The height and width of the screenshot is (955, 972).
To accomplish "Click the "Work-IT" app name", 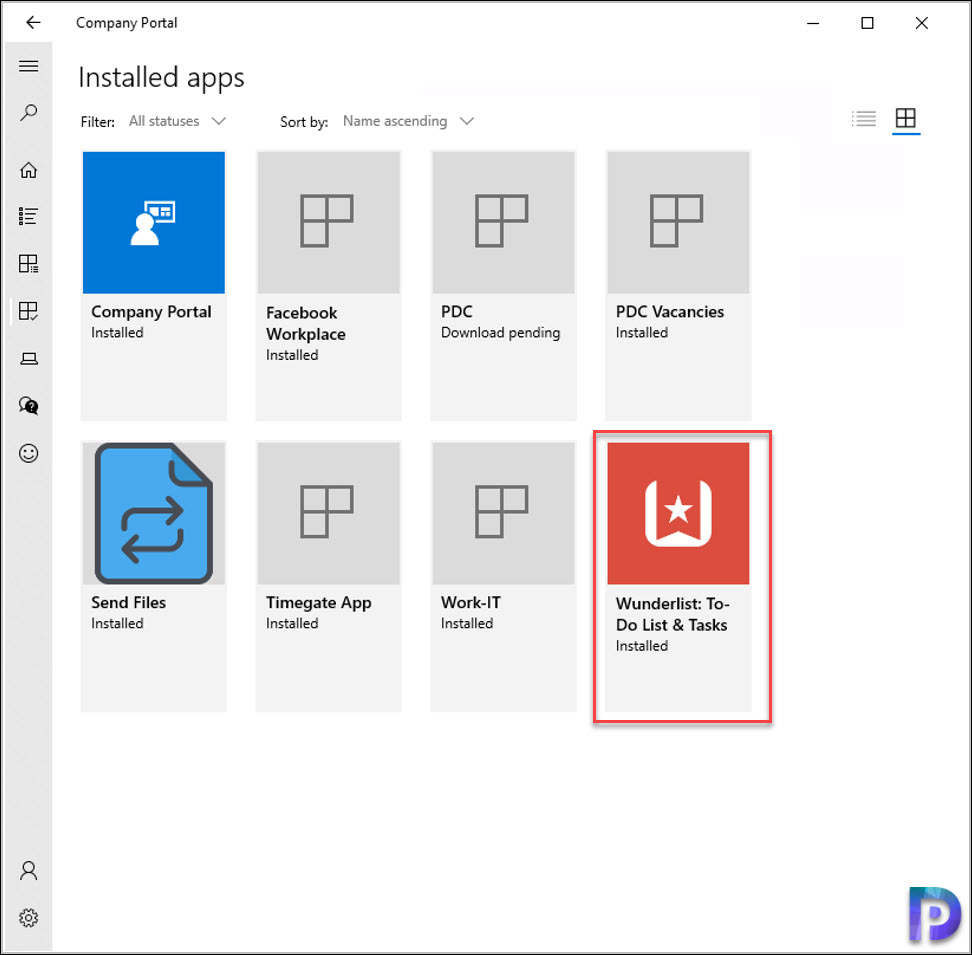I will (471, 602).
